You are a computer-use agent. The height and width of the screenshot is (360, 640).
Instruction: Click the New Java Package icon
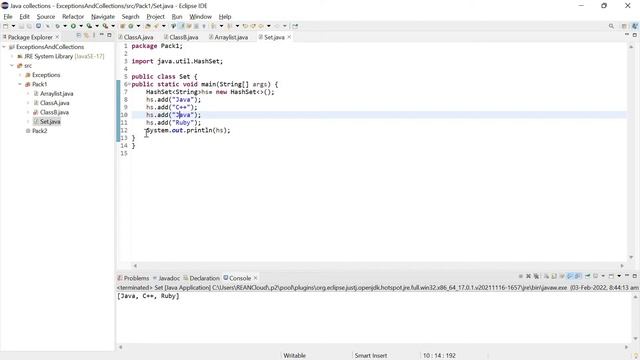click(x=122, y=26)
